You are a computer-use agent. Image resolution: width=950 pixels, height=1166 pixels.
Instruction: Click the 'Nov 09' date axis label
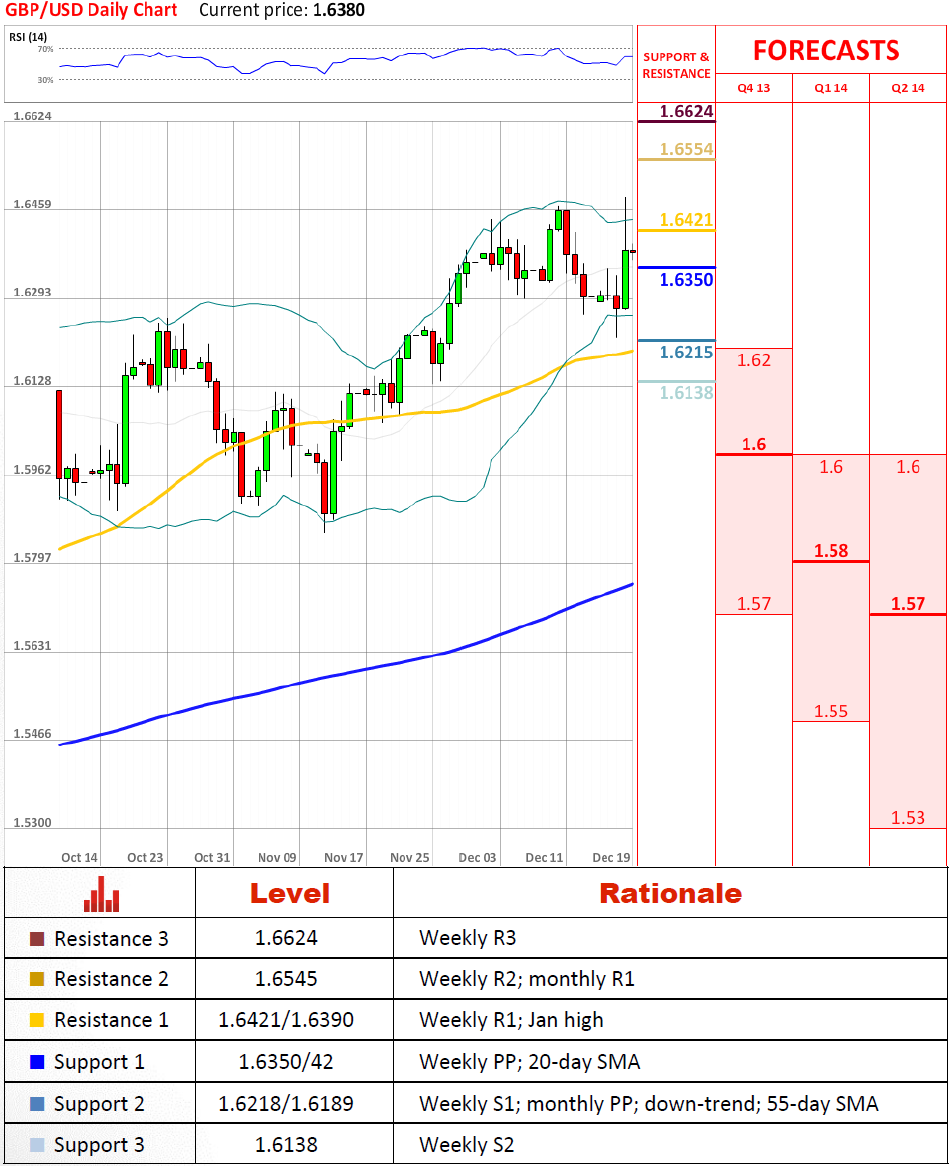pos(277,858)
